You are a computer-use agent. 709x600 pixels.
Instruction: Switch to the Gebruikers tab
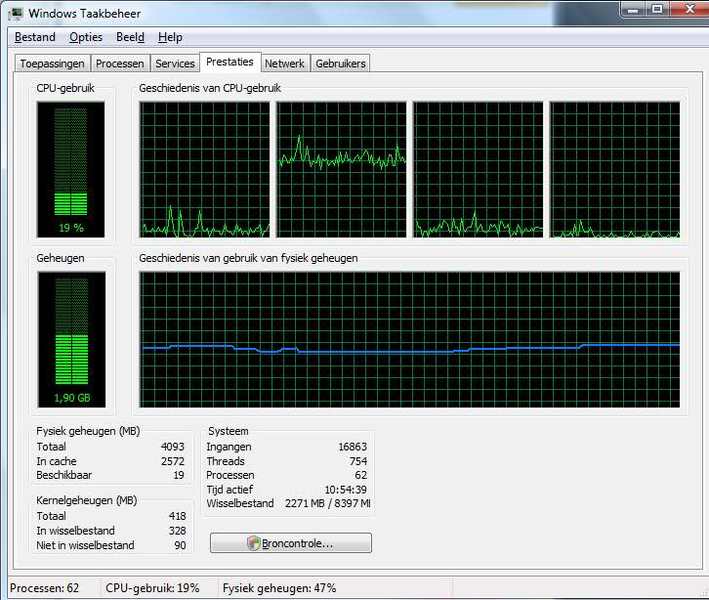pyautogui.click(x=340, y=64)
